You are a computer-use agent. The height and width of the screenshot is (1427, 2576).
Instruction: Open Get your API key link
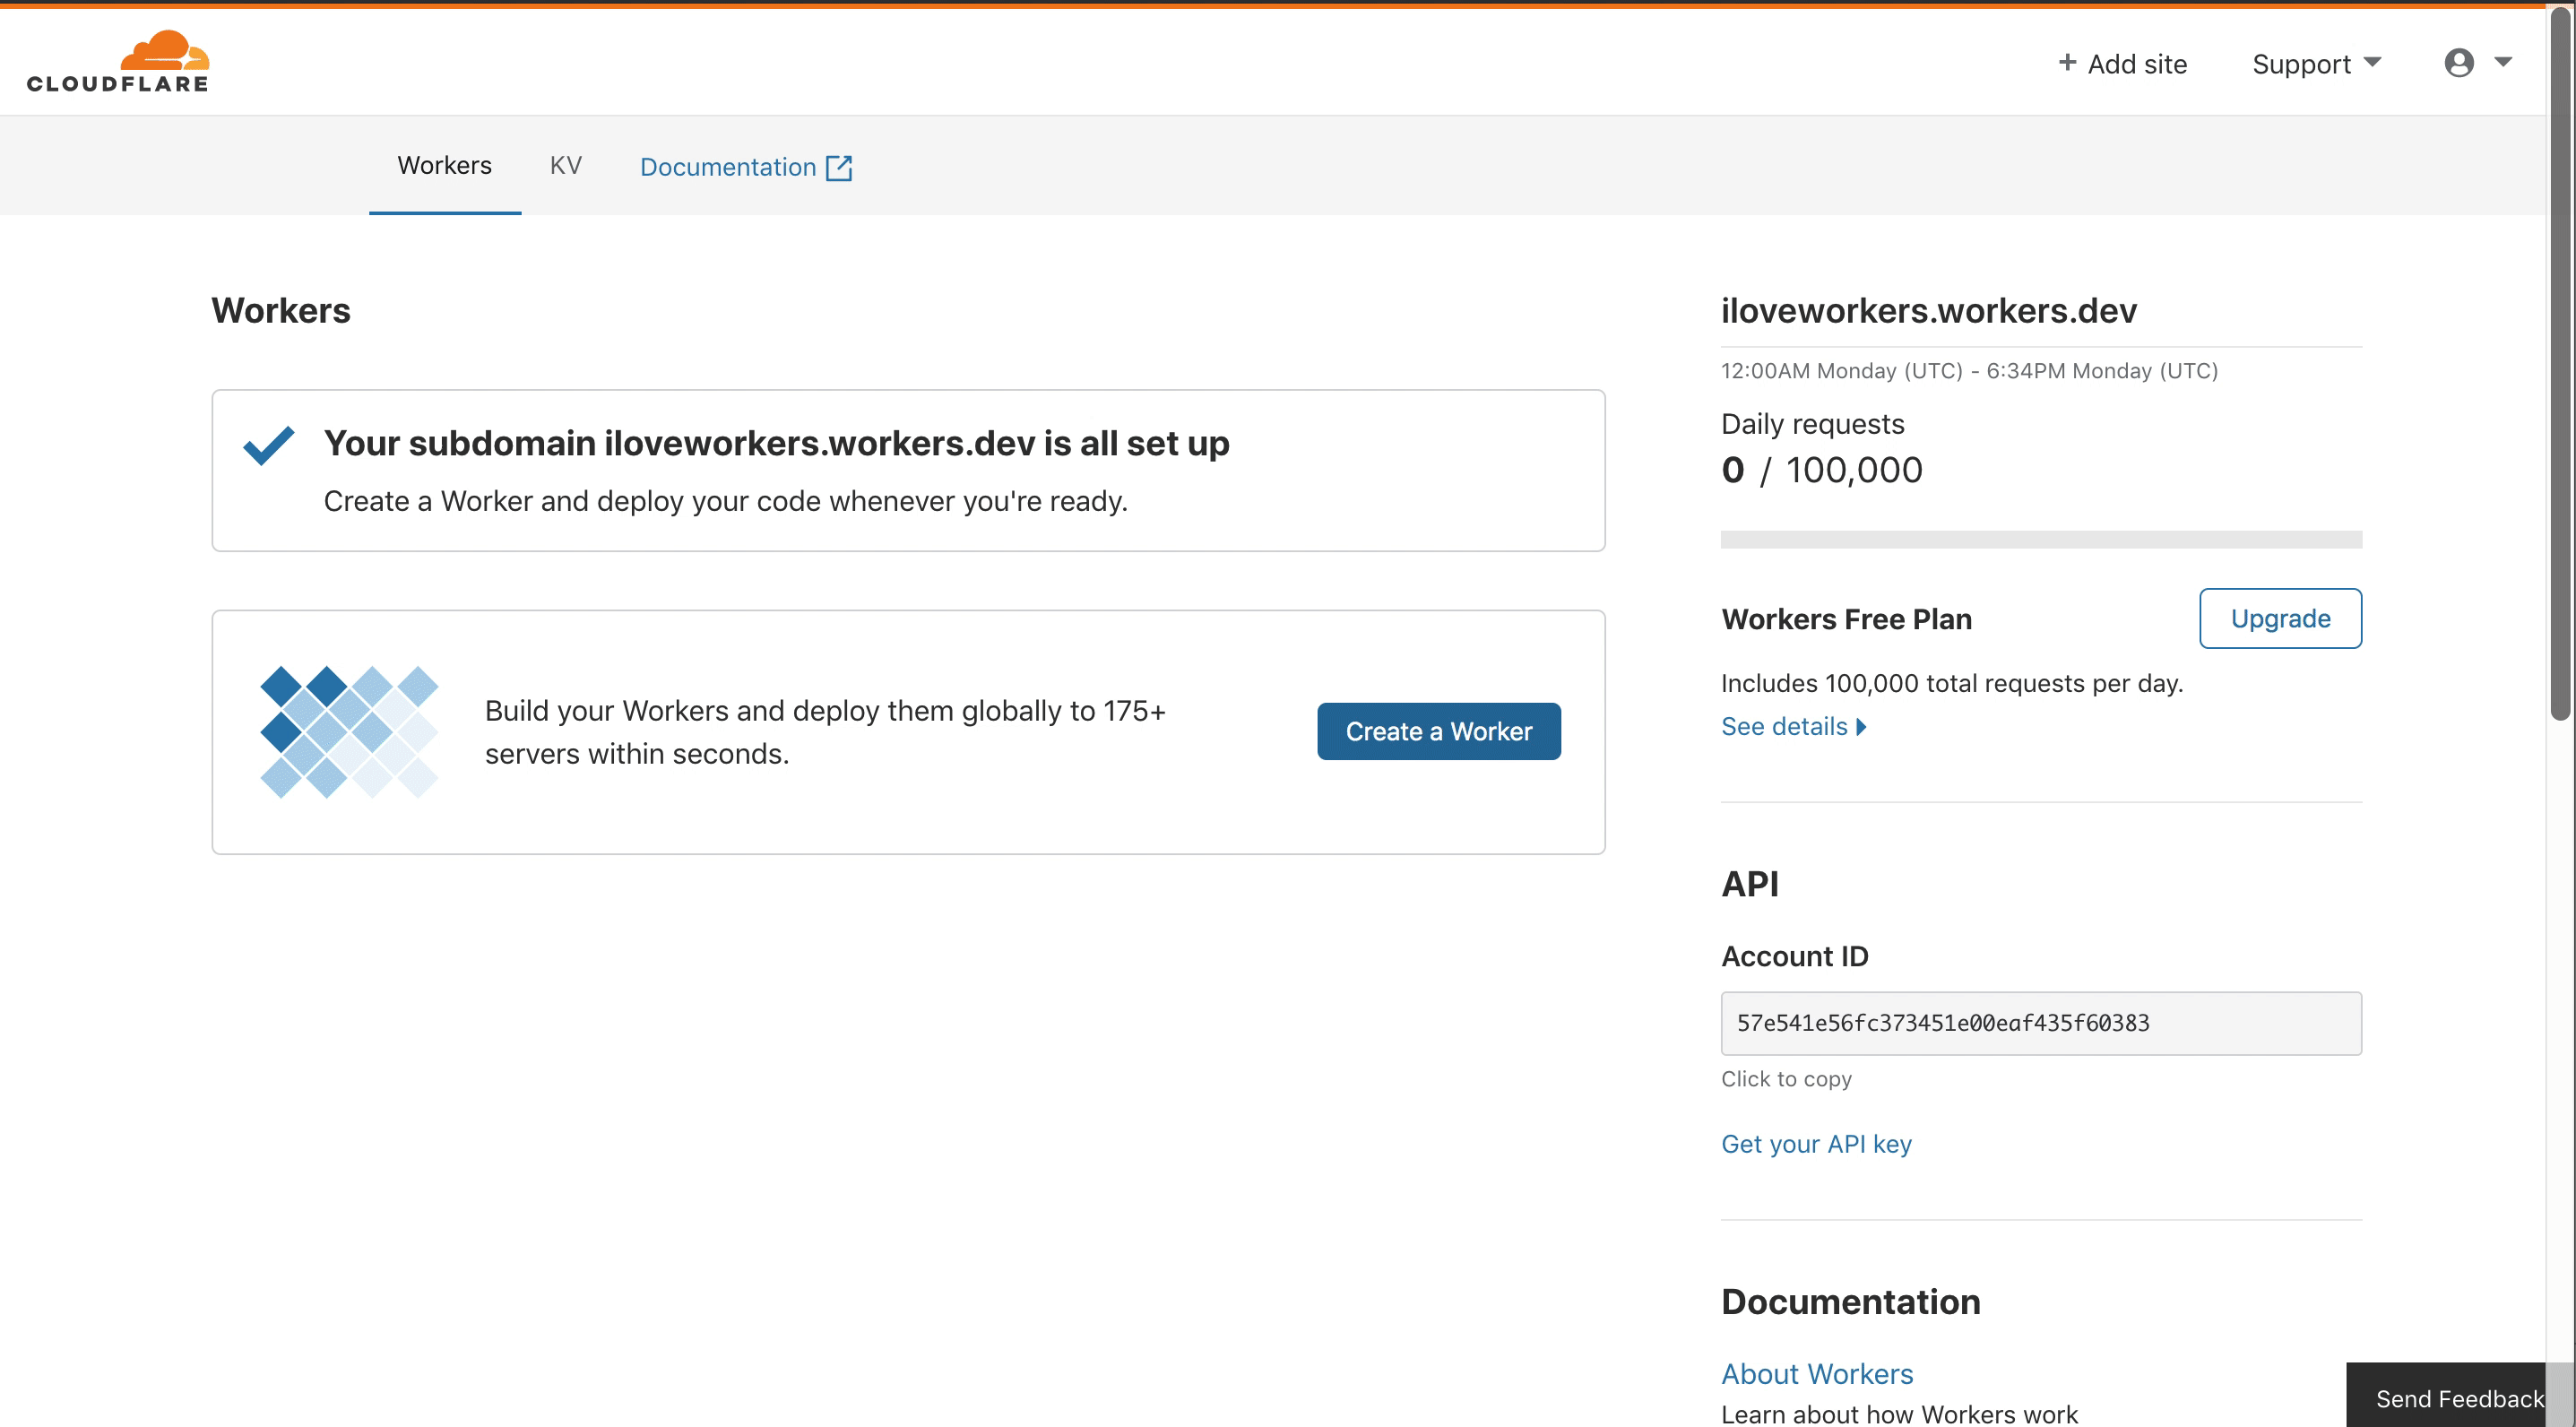tap(1816, 1143)
